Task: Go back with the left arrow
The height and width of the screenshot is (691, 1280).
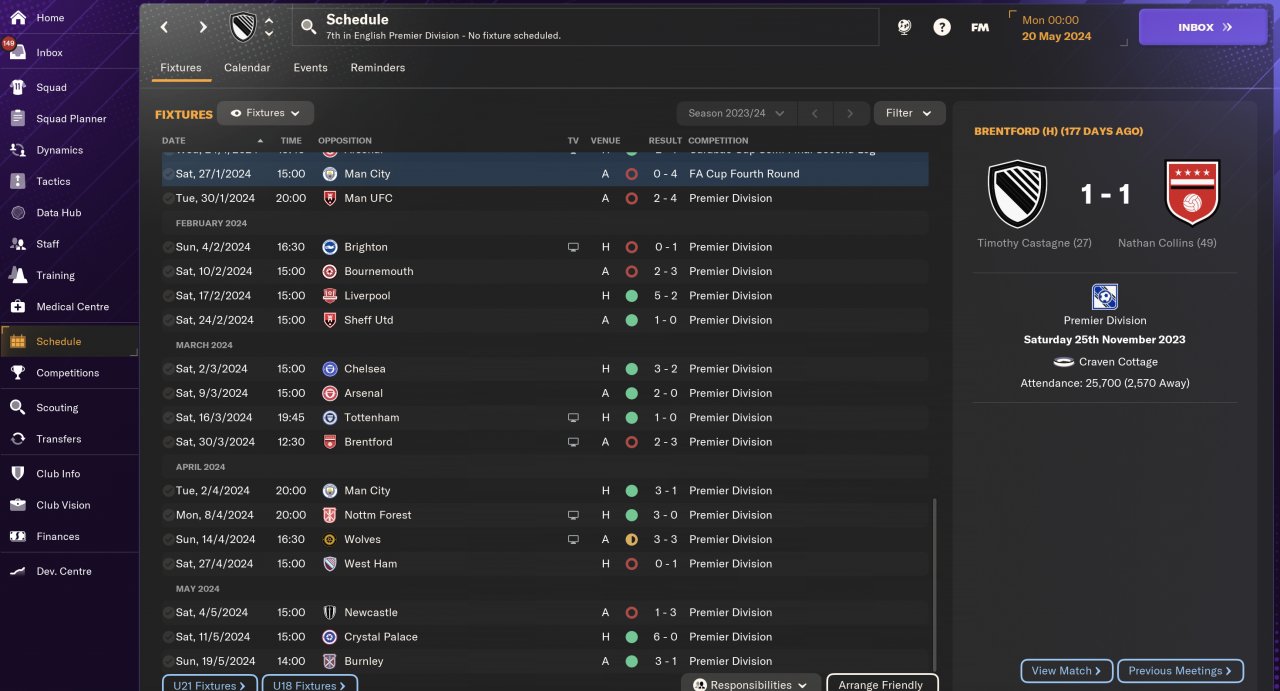Action: [165, 27]
